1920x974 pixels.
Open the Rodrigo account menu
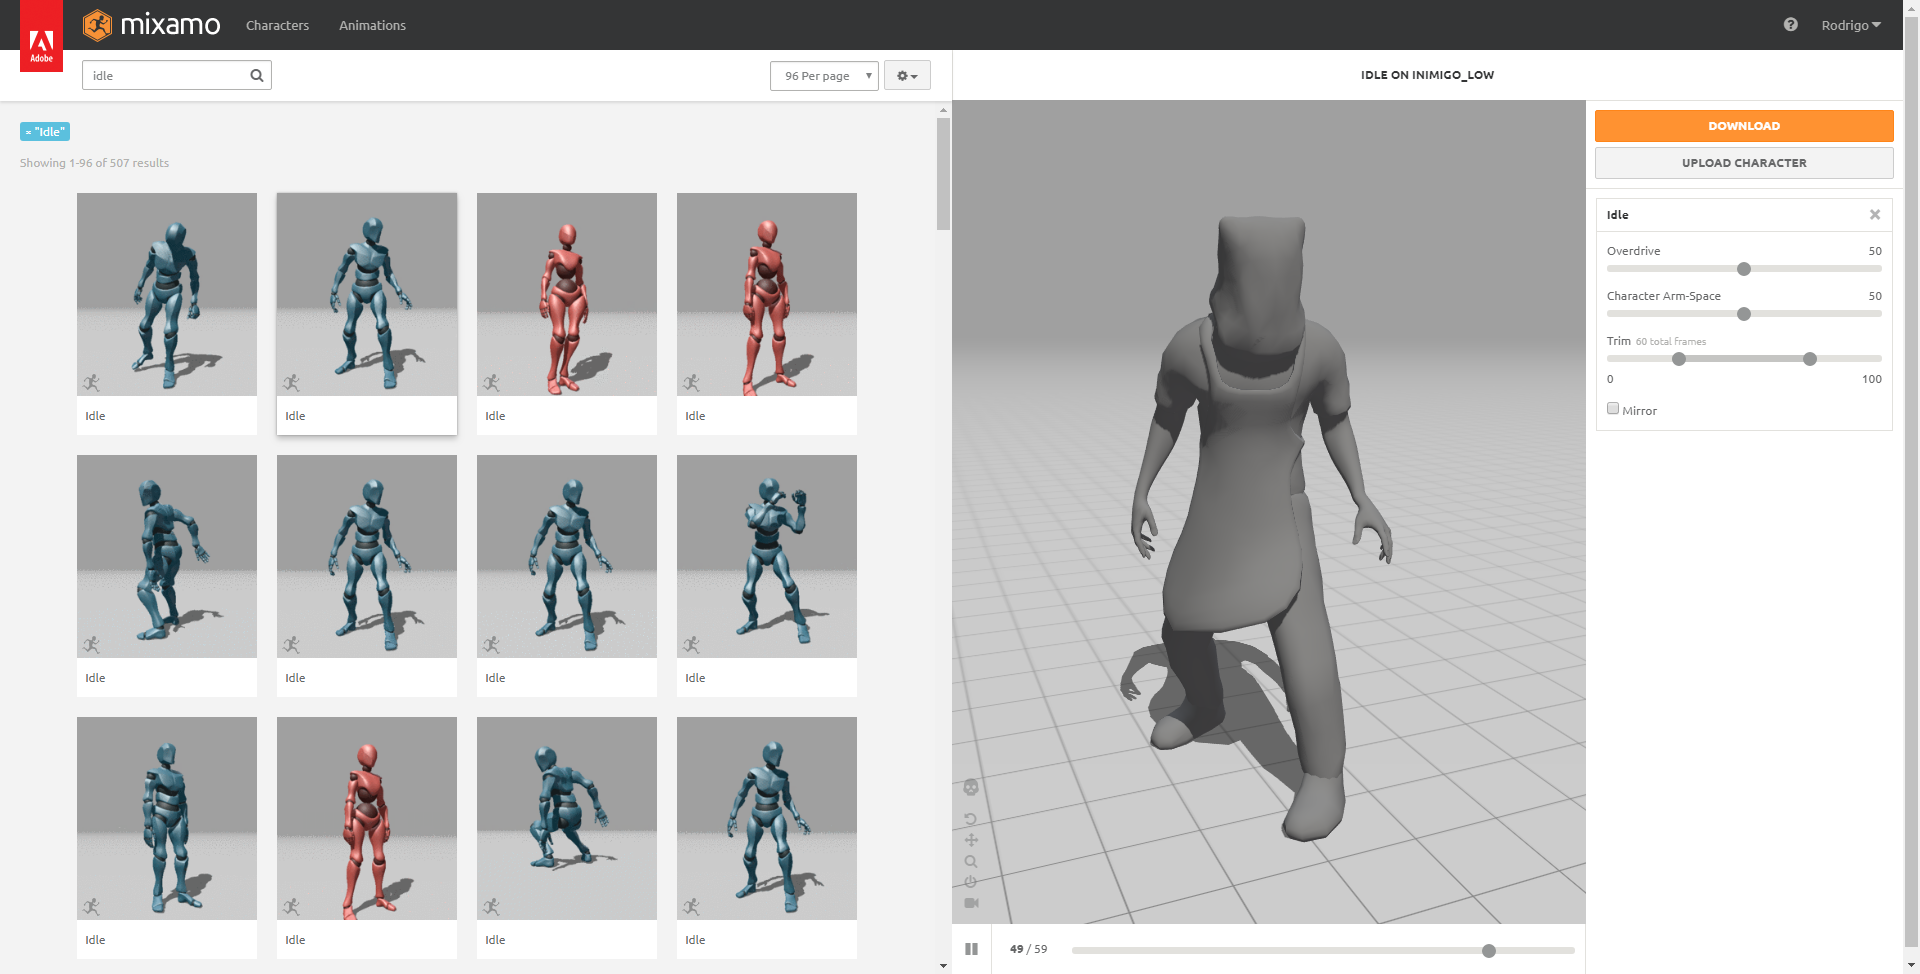tap(1851, 25)
